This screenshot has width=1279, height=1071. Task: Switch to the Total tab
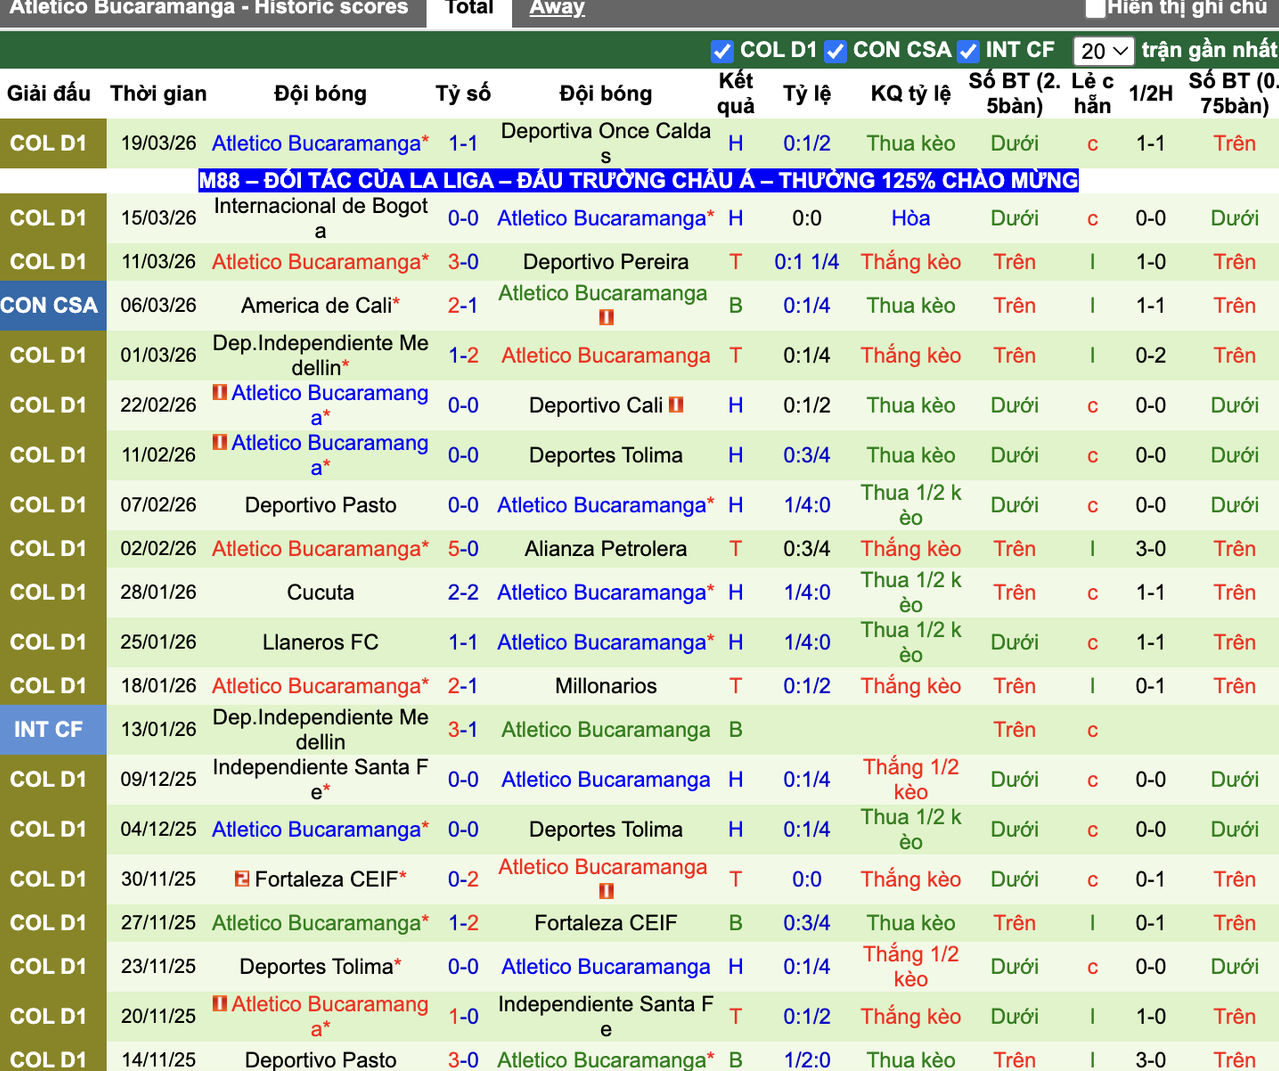[469, 8]
